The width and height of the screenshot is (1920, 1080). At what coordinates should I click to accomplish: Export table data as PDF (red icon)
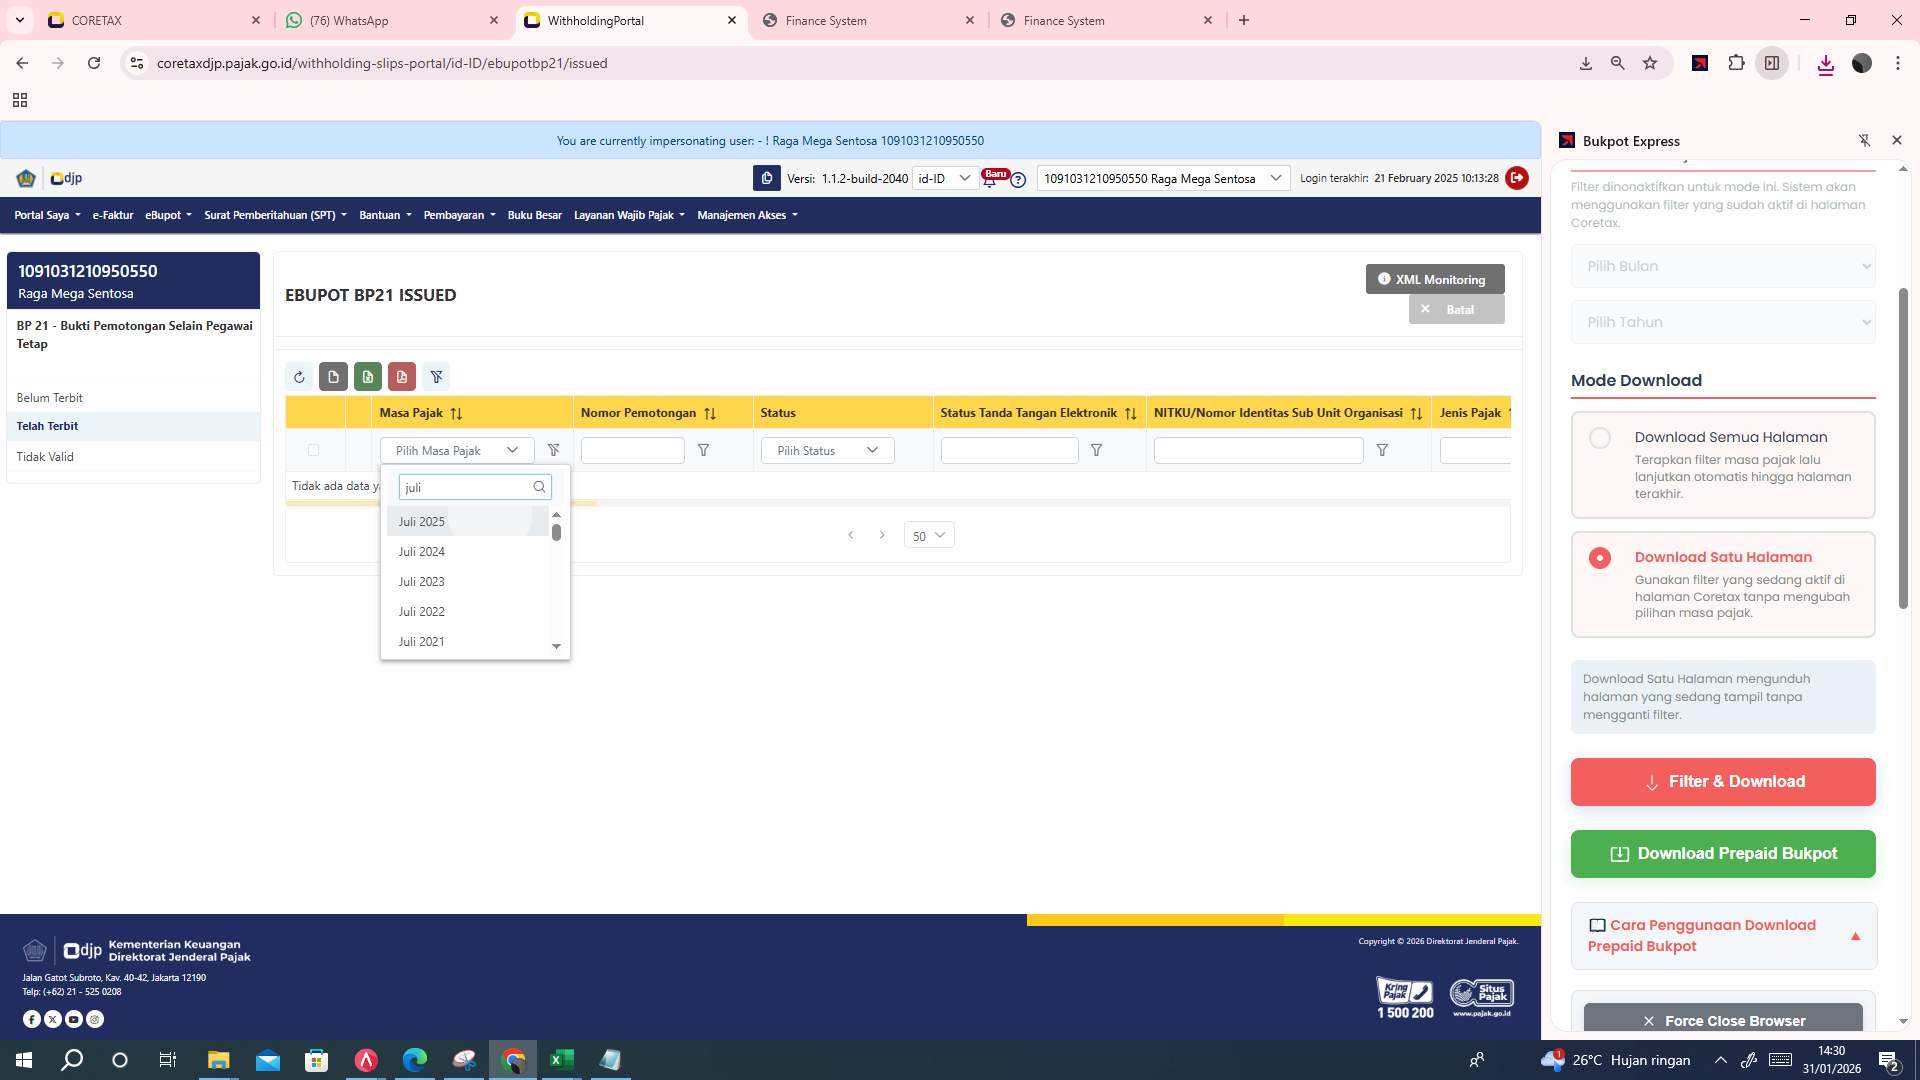[402, 377]
